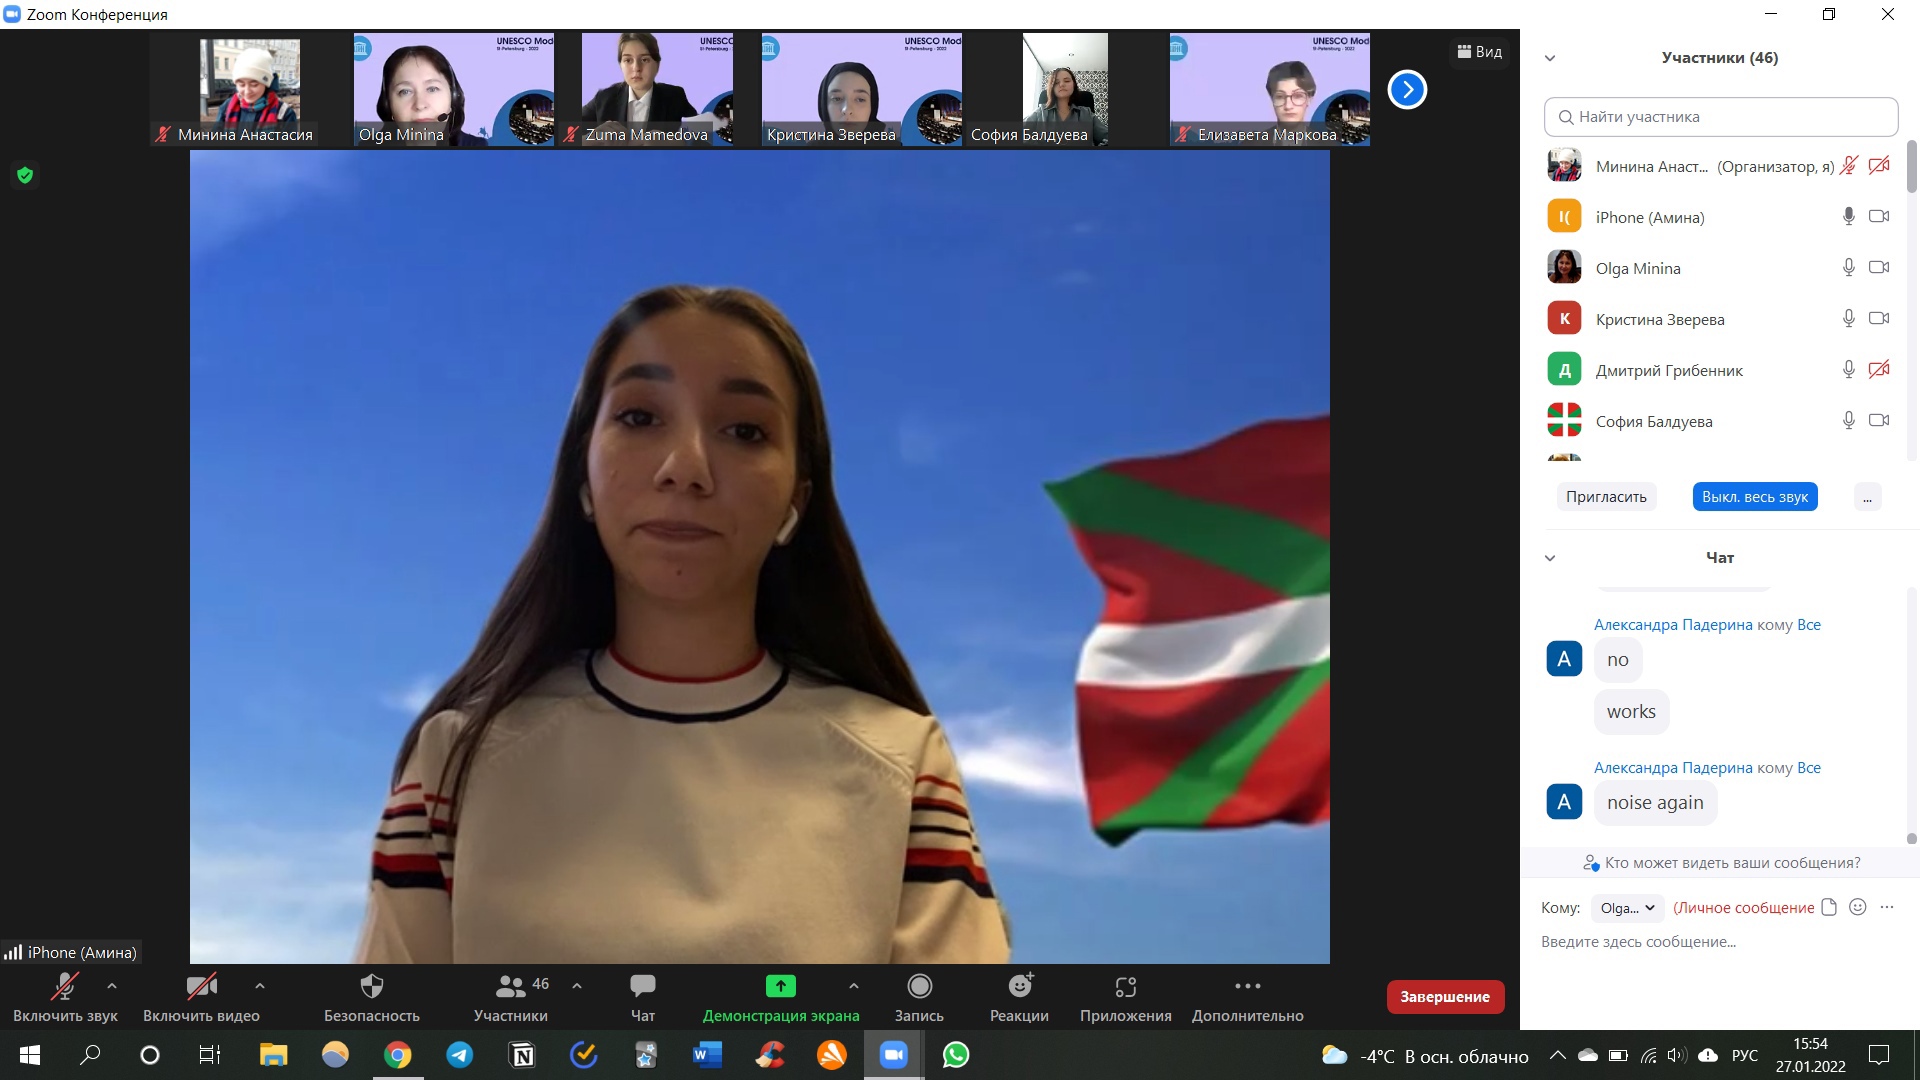Open the Приложения apps panel
Viewport: 1920px width, 1080px height.
[1126, 997]
